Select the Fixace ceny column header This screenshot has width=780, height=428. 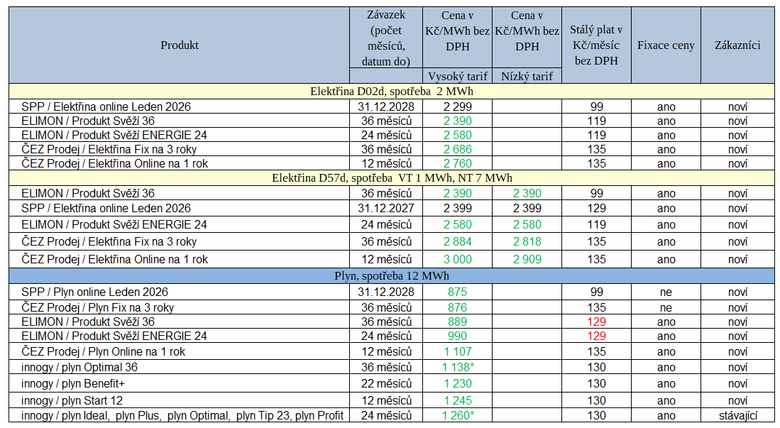tap(666, 45)
